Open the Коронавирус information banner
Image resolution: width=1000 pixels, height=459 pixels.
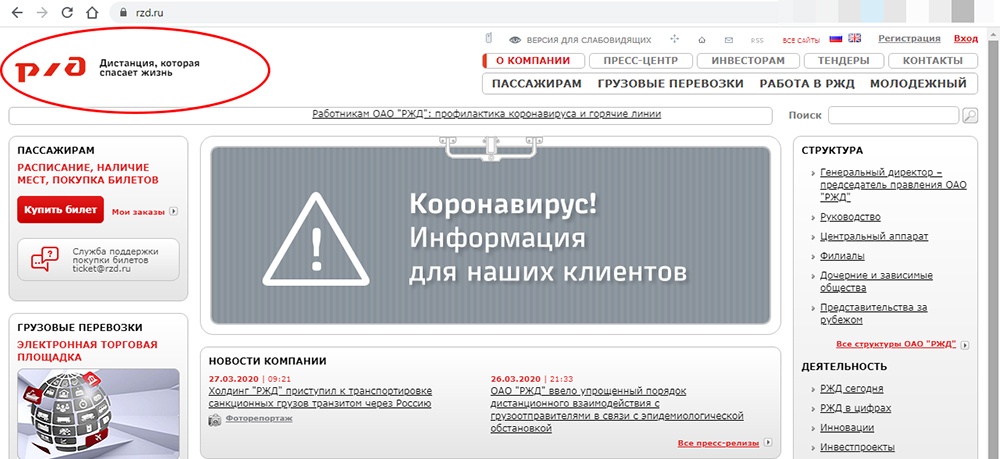click(x=490, y=235)
